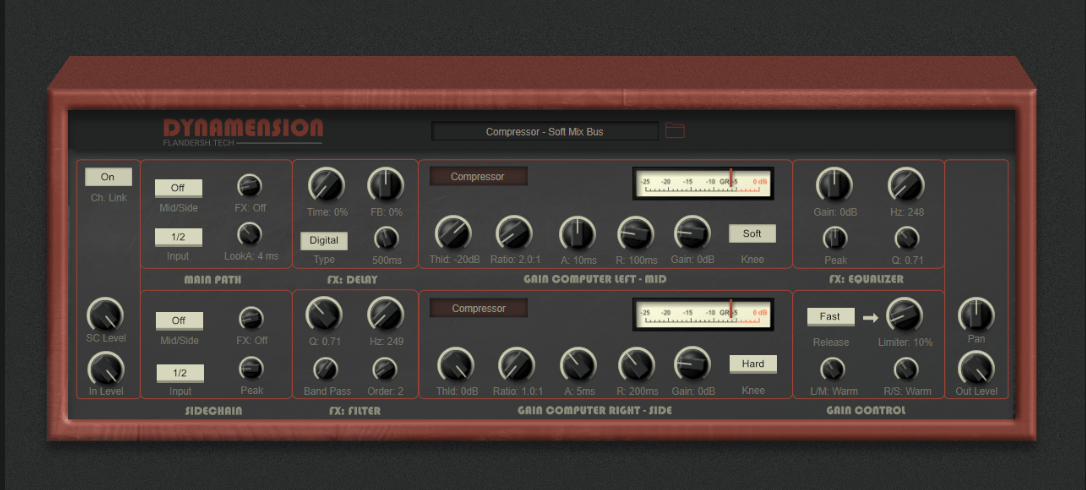The height and width of the screenshot is (490, 1086).
Task: Toggle the Fast release button
Action: click(830, 317)
